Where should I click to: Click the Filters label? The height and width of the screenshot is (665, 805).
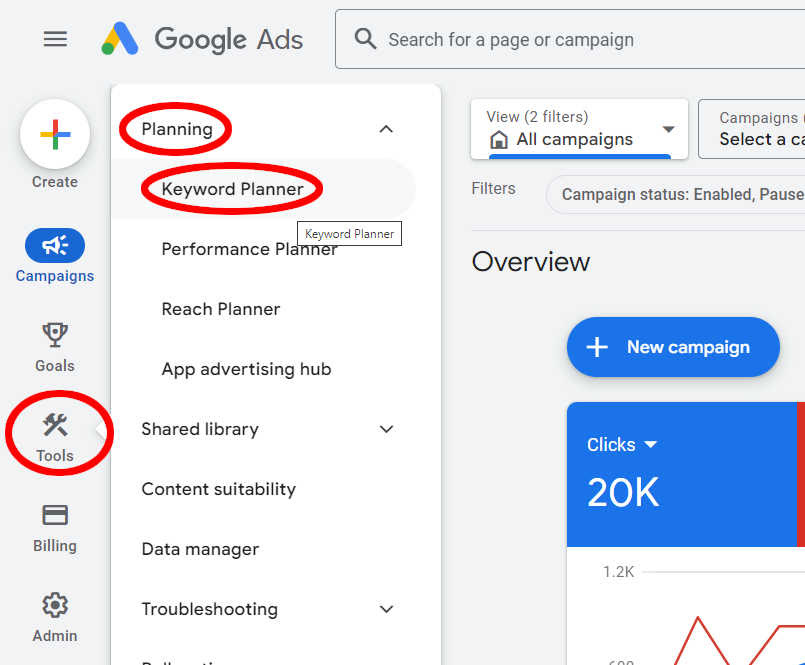(x=493, y=188)
